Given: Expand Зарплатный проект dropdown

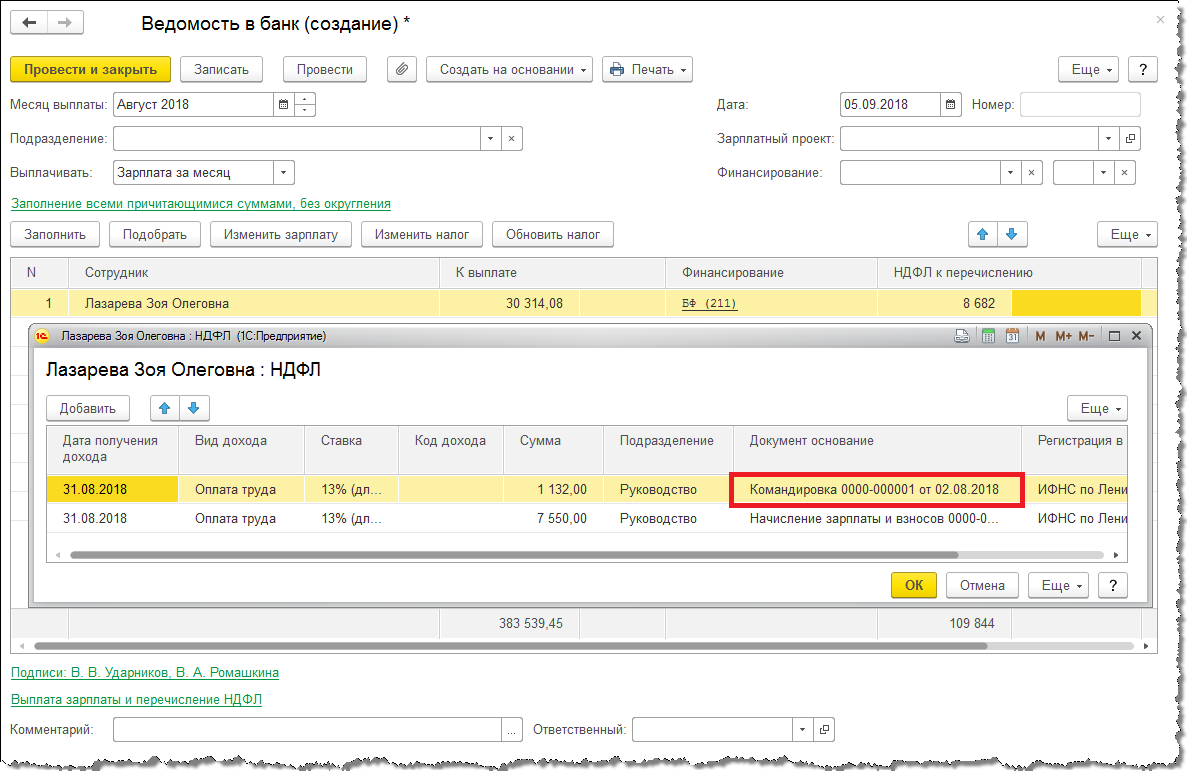Looking at the screenshot, I should 1108,139.
